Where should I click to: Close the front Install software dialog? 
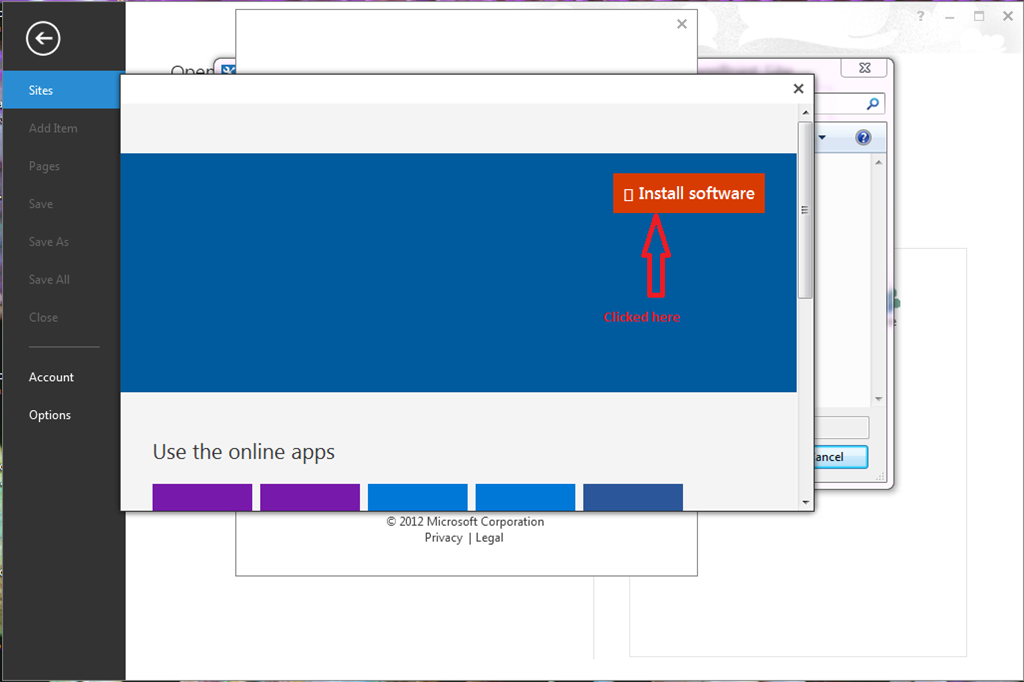(798, 89)
